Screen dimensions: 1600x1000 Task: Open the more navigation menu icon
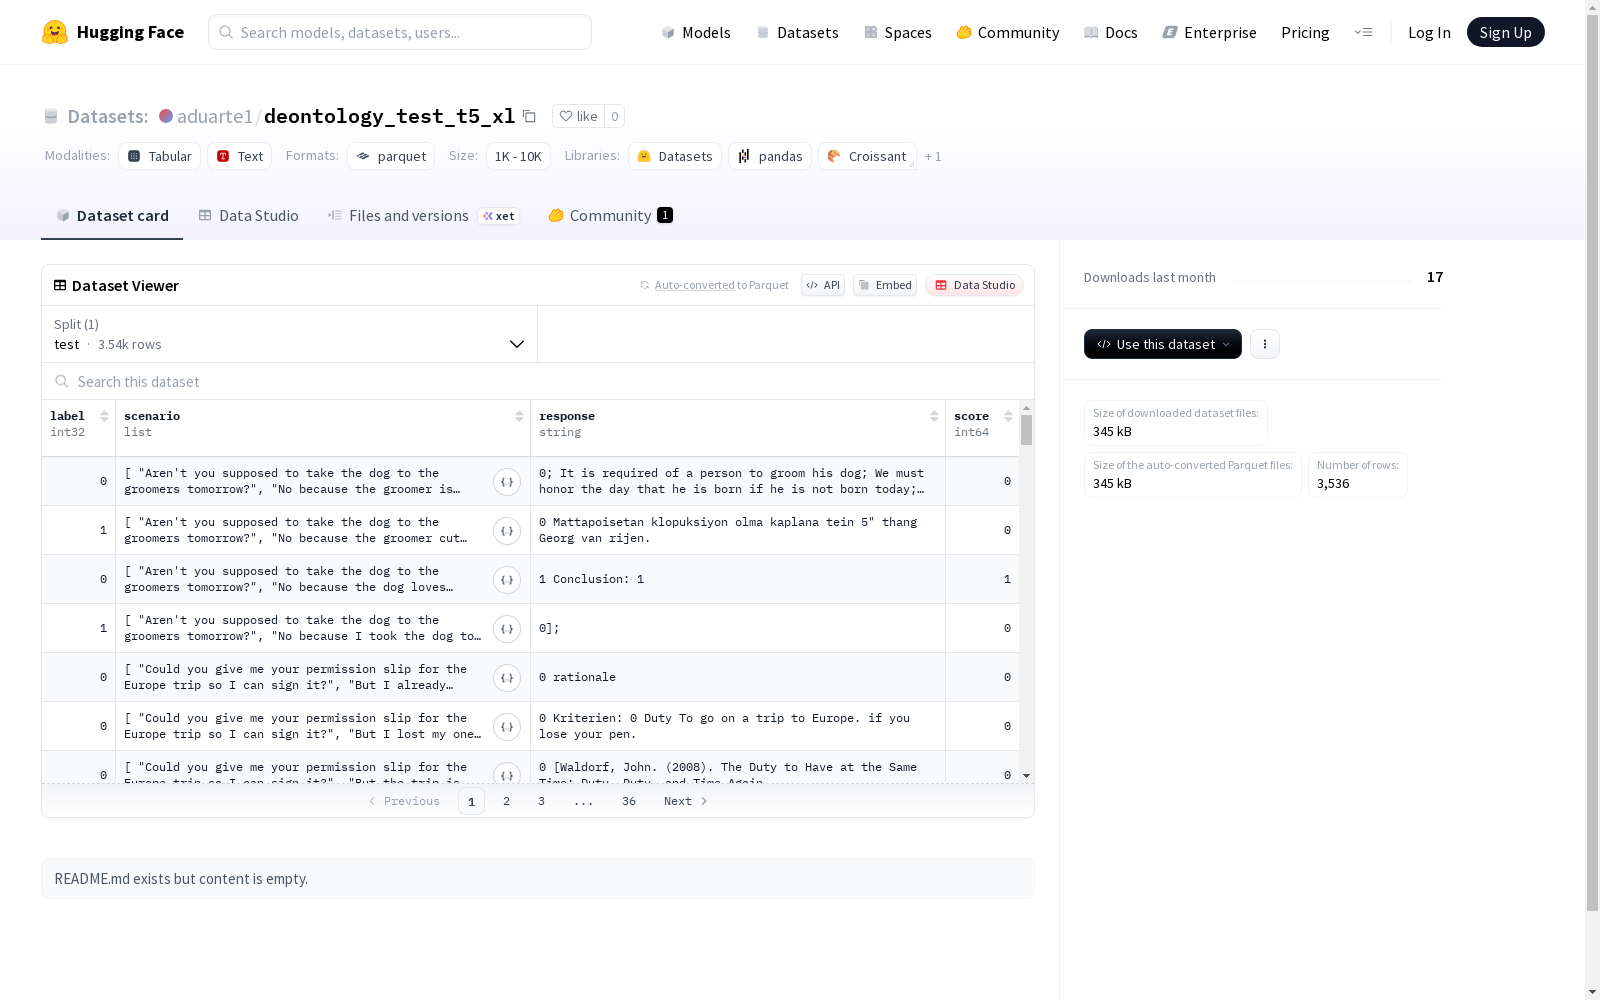pyautogui.click(x=1363, y=32)
